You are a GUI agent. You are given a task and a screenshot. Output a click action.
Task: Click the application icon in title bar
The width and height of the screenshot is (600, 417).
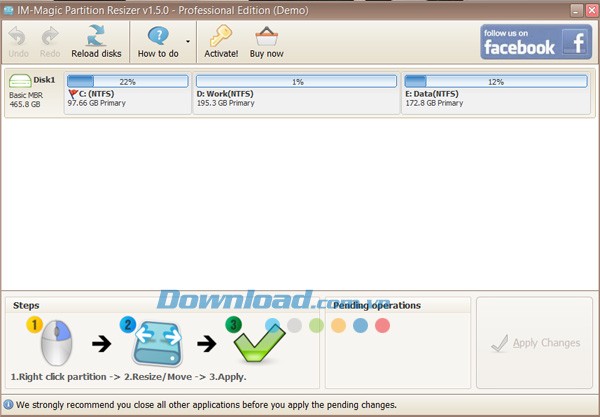point(8,10)
